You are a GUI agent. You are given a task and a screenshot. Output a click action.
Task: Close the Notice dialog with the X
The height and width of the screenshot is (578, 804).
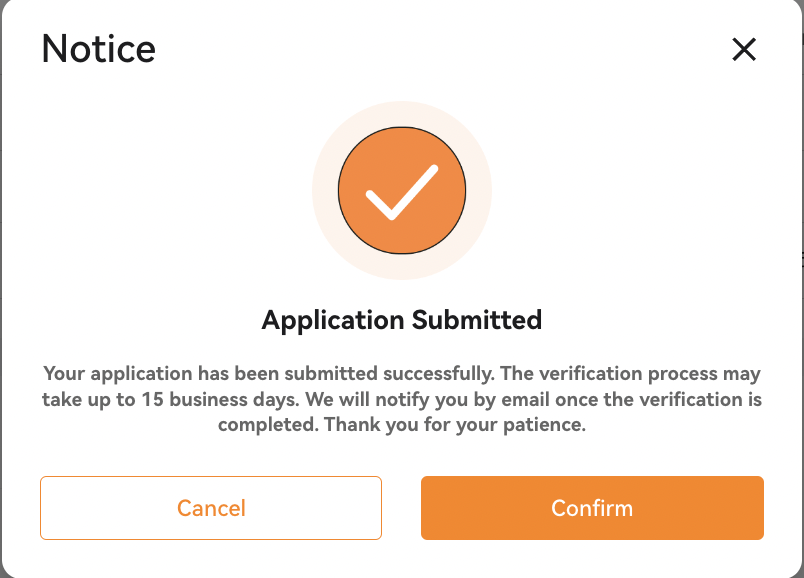pos(744,50)
